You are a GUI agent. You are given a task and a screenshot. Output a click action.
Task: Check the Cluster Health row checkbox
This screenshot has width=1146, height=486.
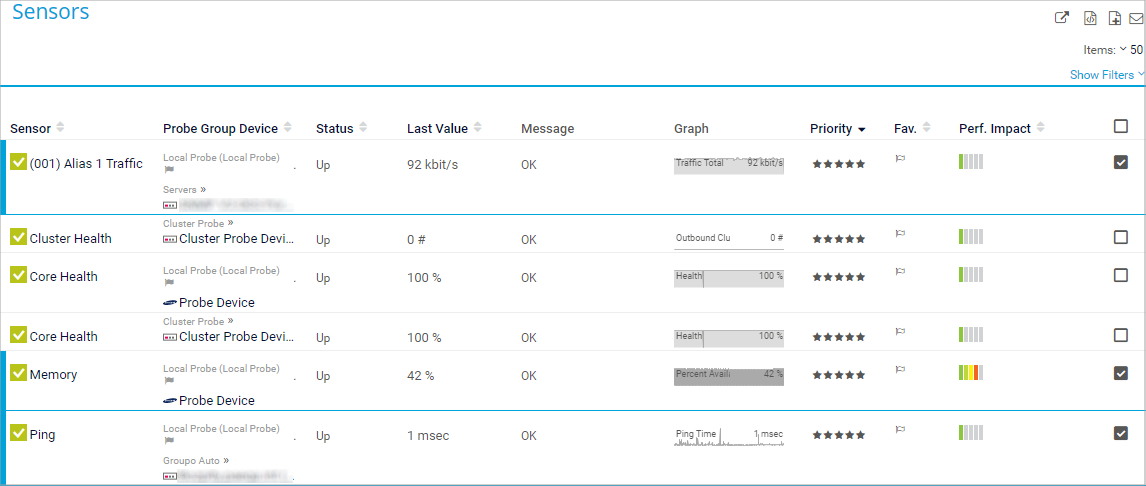pyautogui.click(x=1121, y=237)
